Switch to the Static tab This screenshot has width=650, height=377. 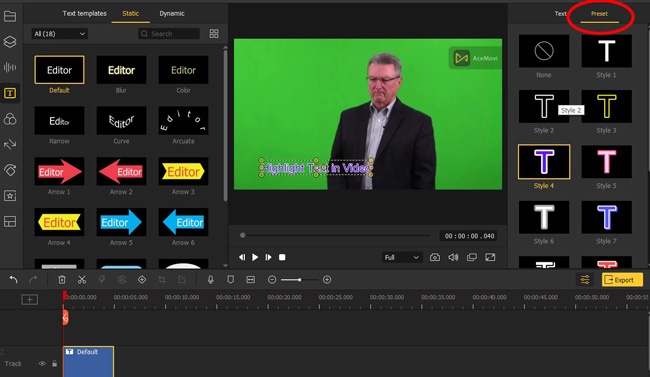131,13
